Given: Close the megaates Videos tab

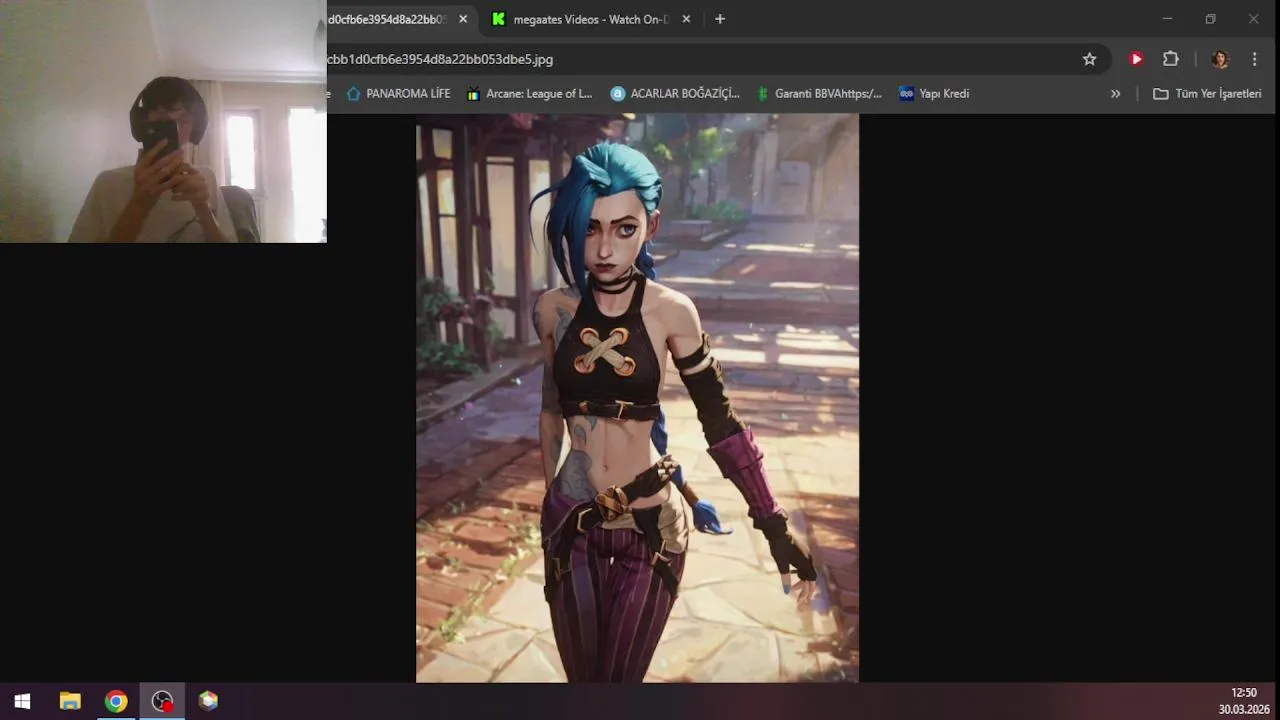Looking at the screenshot, I should pyautogui.click(x=686, y=19).
